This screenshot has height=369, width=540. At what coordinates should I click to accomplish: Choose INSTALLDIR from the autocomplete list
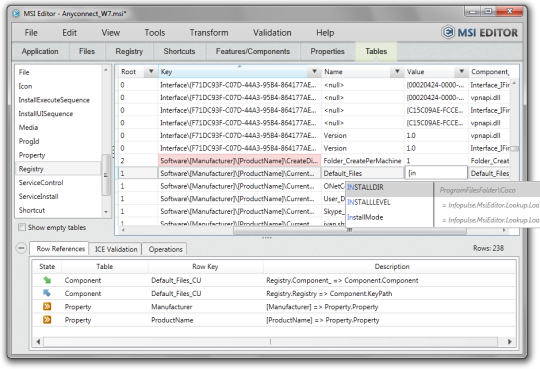(389, 187)
